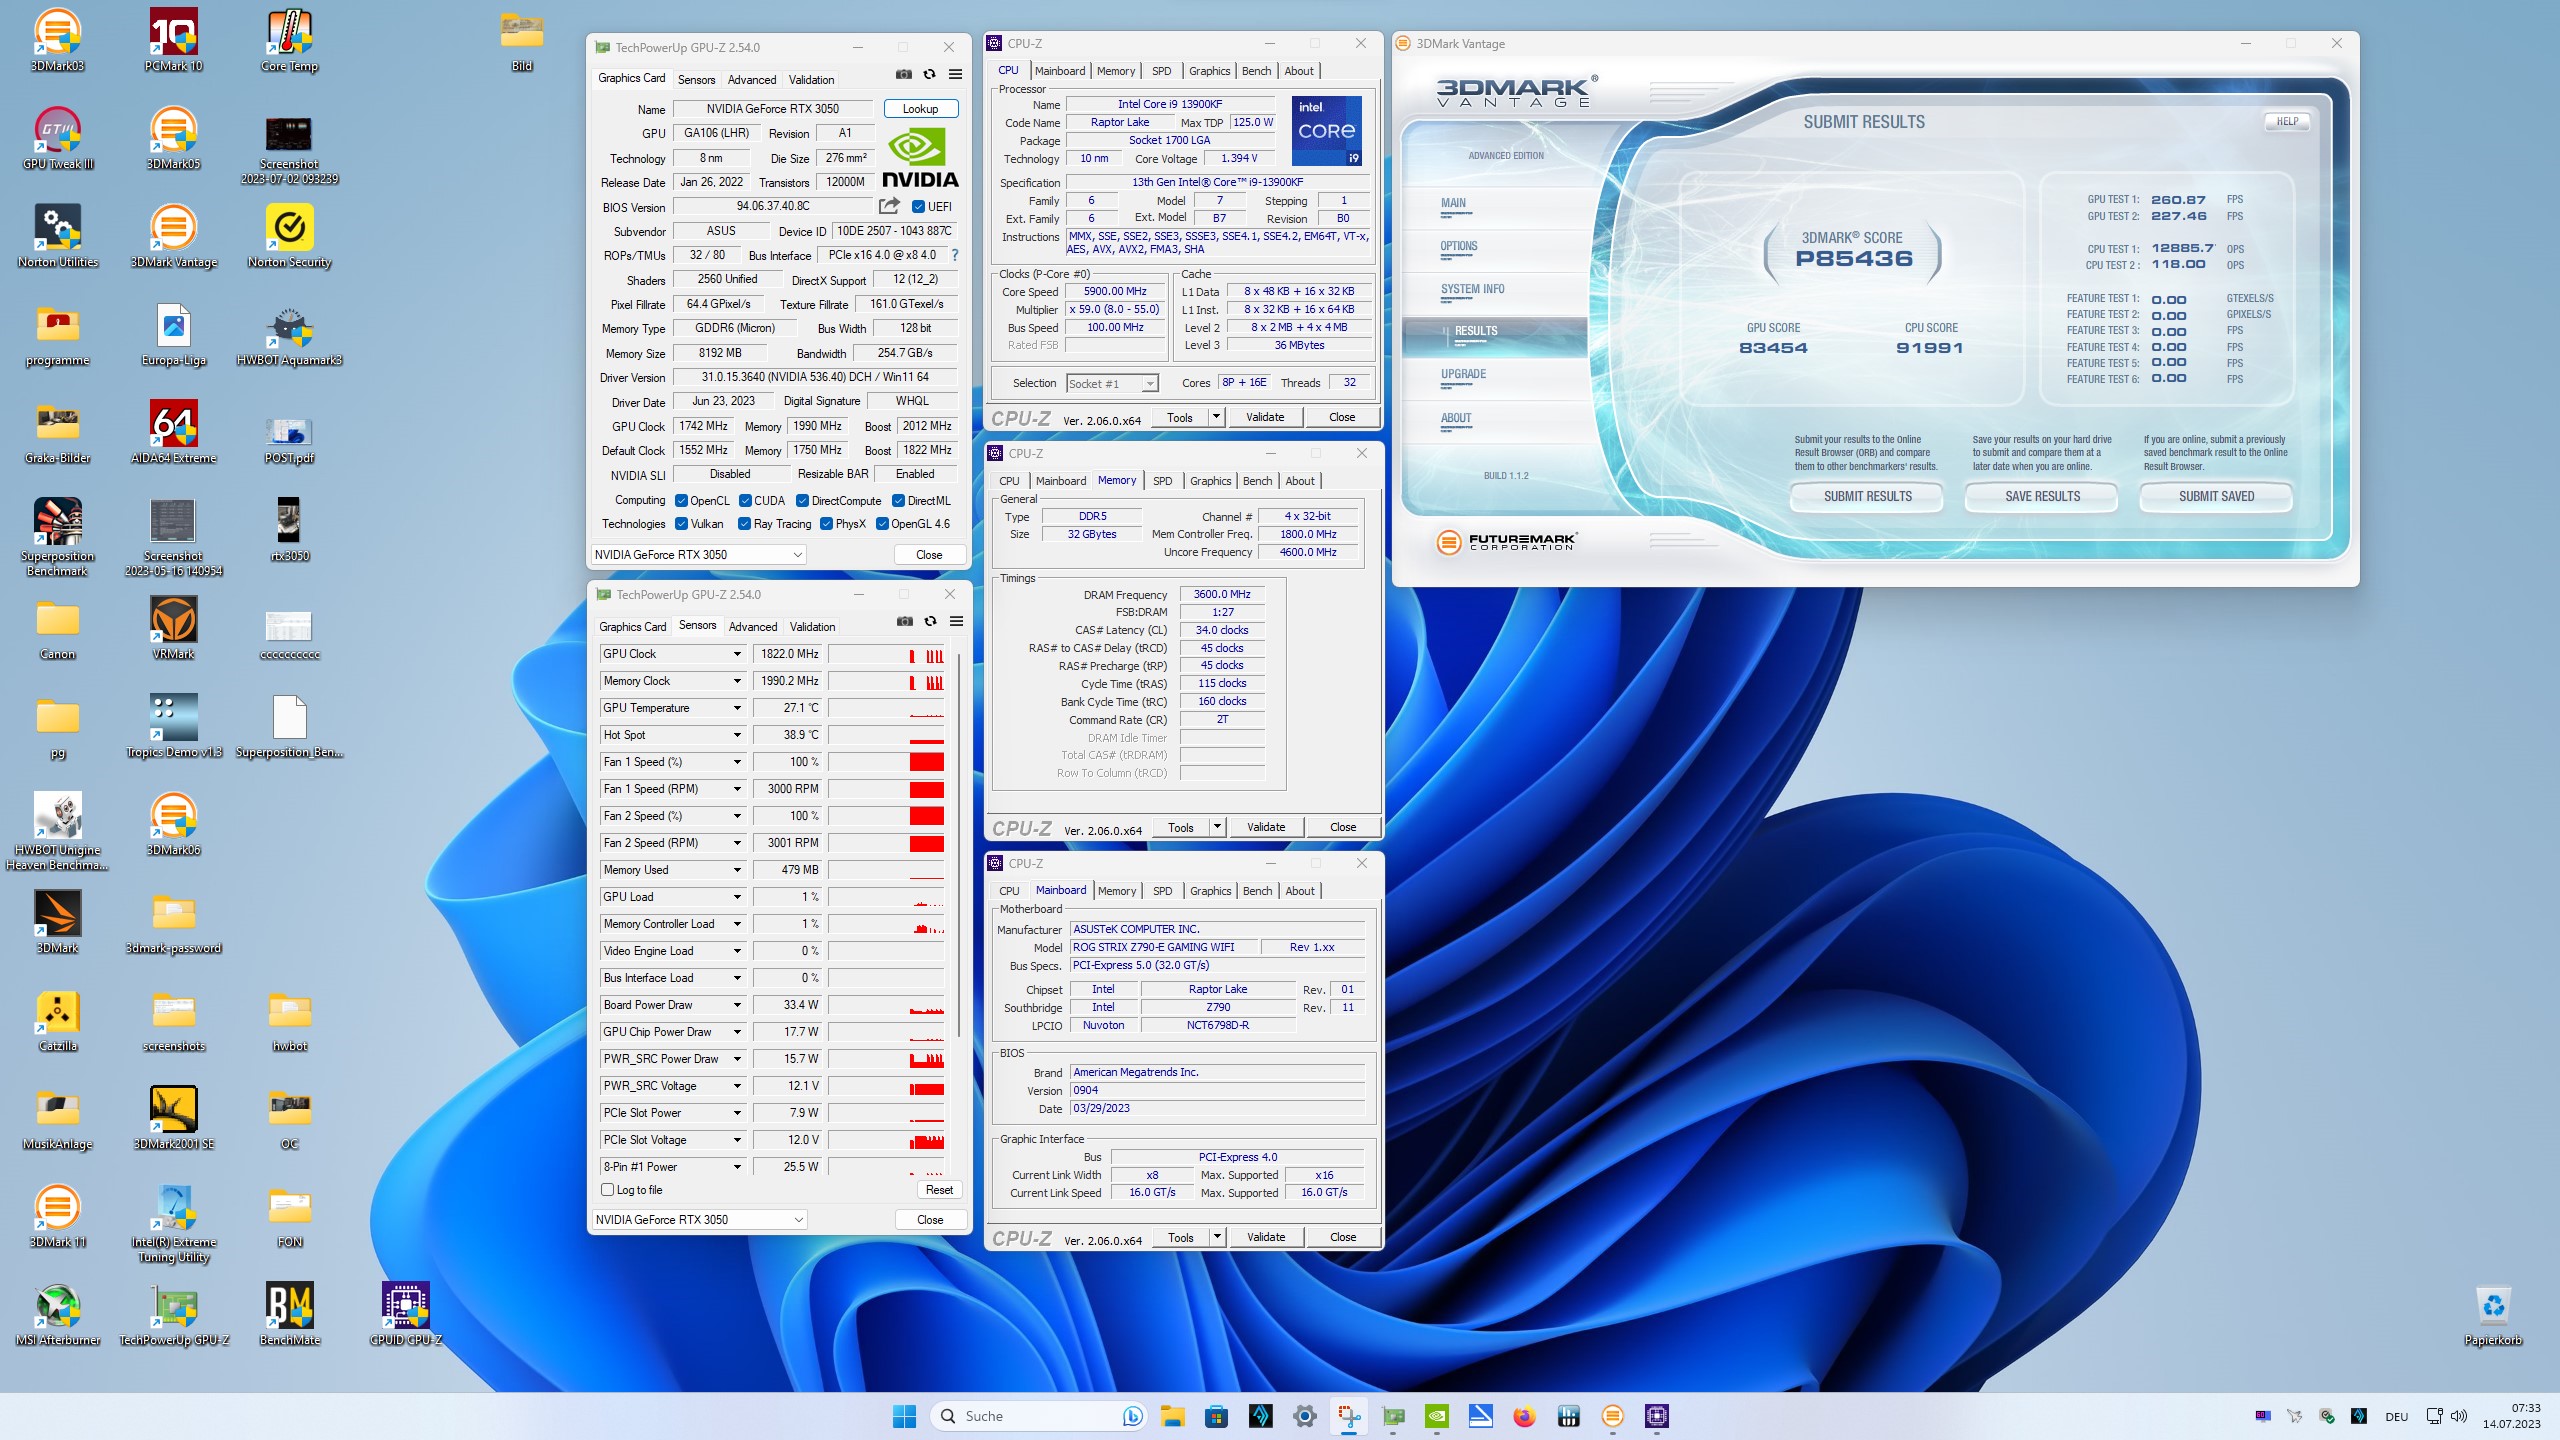Click the share BIOS export icon in GPU-Z
Image resolution: width=2560 pixels, height=1440 pixels.
[889, 206]
